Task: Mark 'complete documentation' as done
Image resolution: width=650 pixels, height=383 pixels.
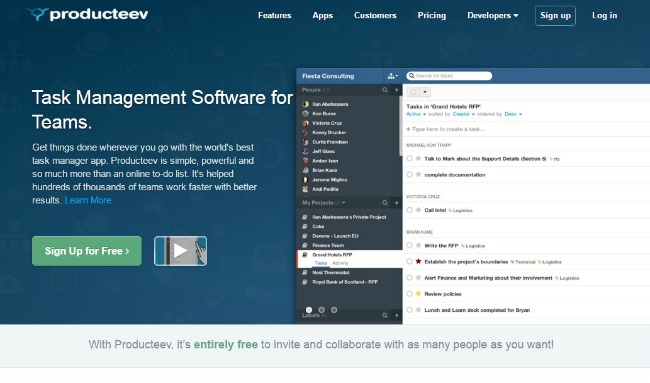Action: pyautogui.click(x=409, y=175)
